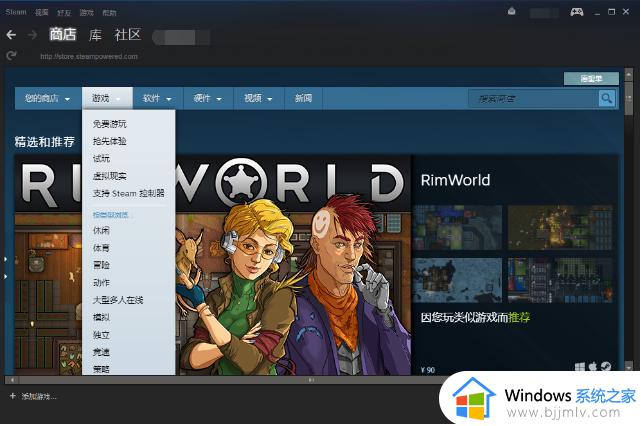Click the vertical scrollbar up arrow
This screenshot has width=641, height=426.
tap(629, 74)
